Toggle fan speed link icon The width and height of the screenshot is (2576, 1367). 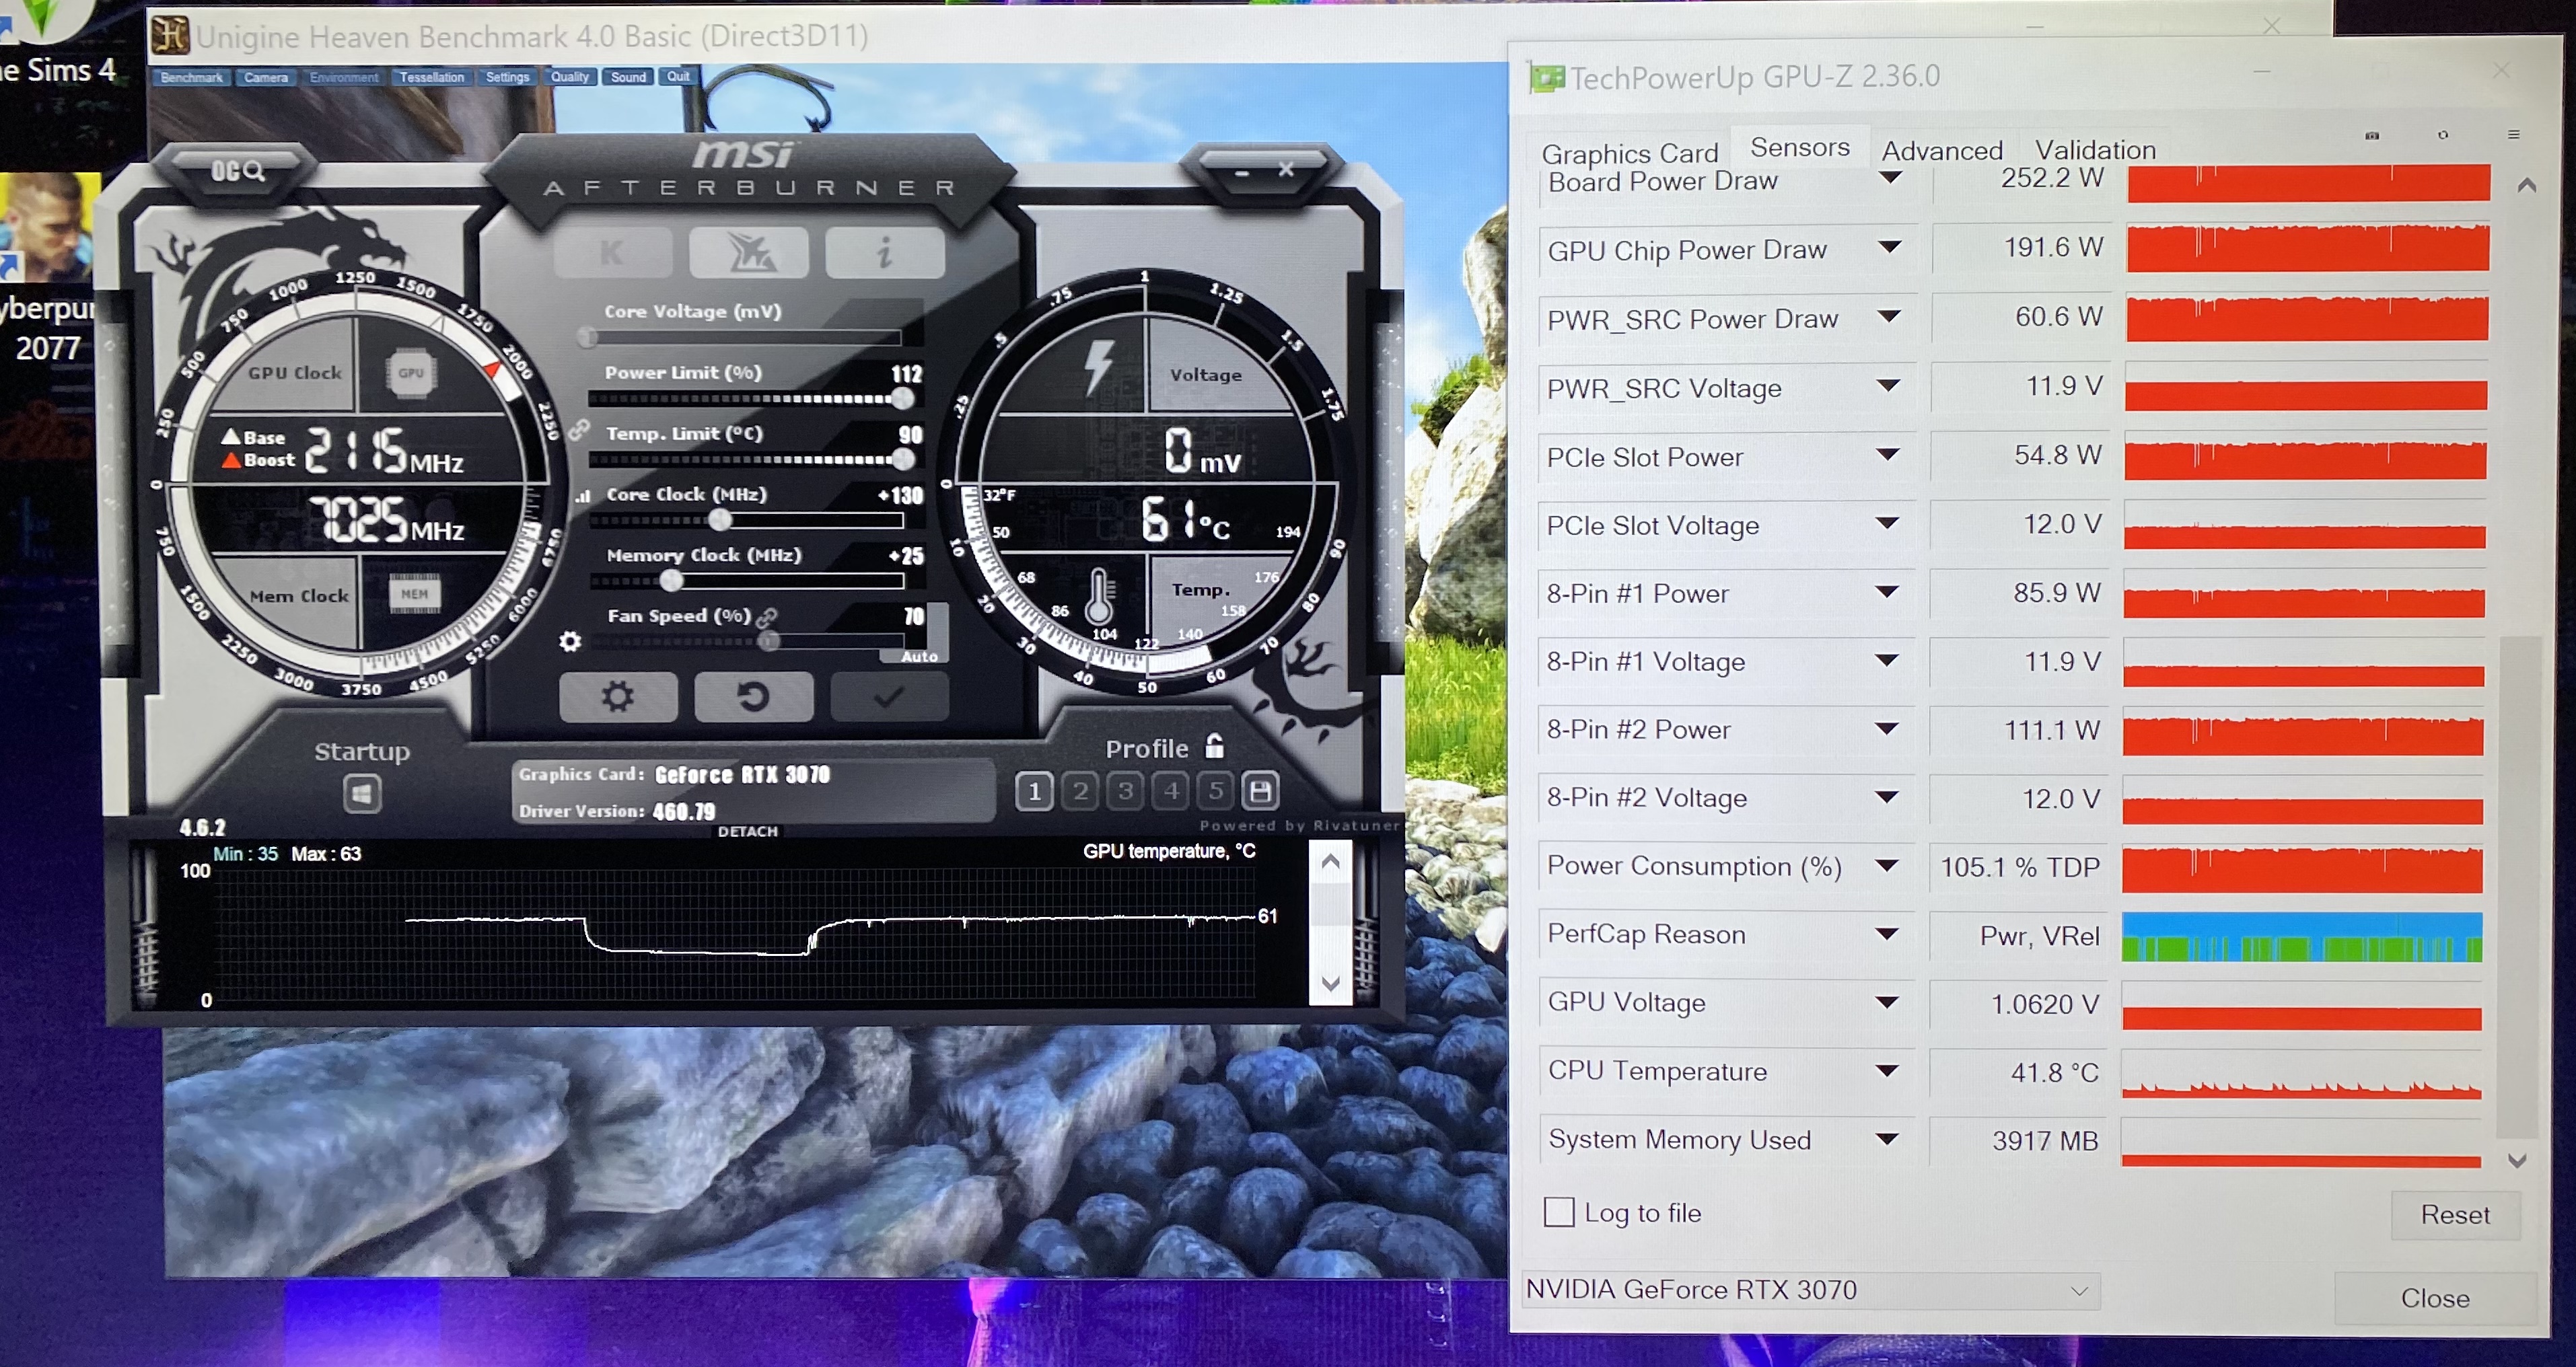click(767, 617)
